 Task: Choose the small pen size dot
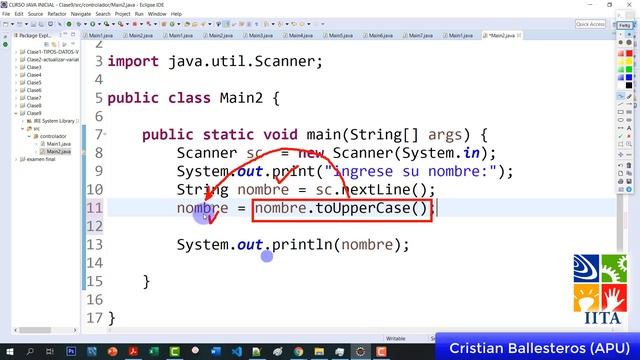pos(620,35)
